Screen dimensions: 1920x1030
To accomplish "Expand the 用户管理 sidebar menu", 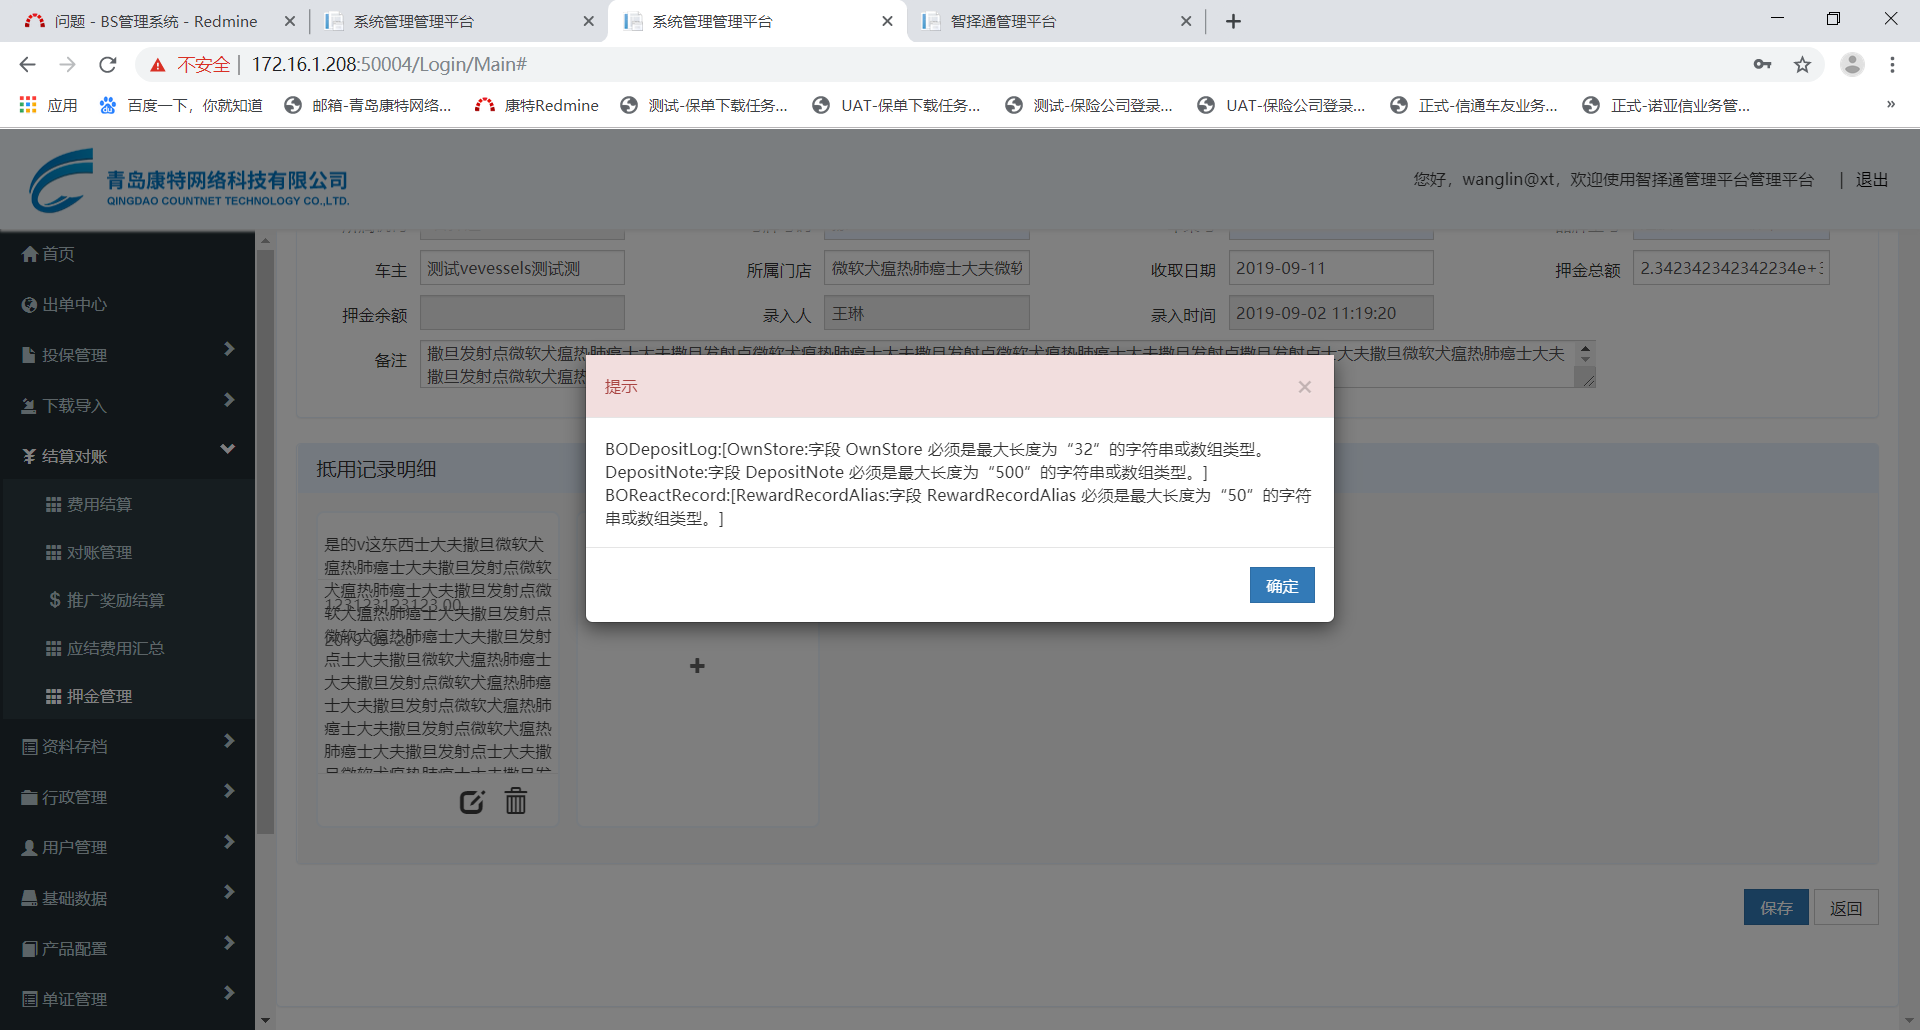I will pos(127,847).
